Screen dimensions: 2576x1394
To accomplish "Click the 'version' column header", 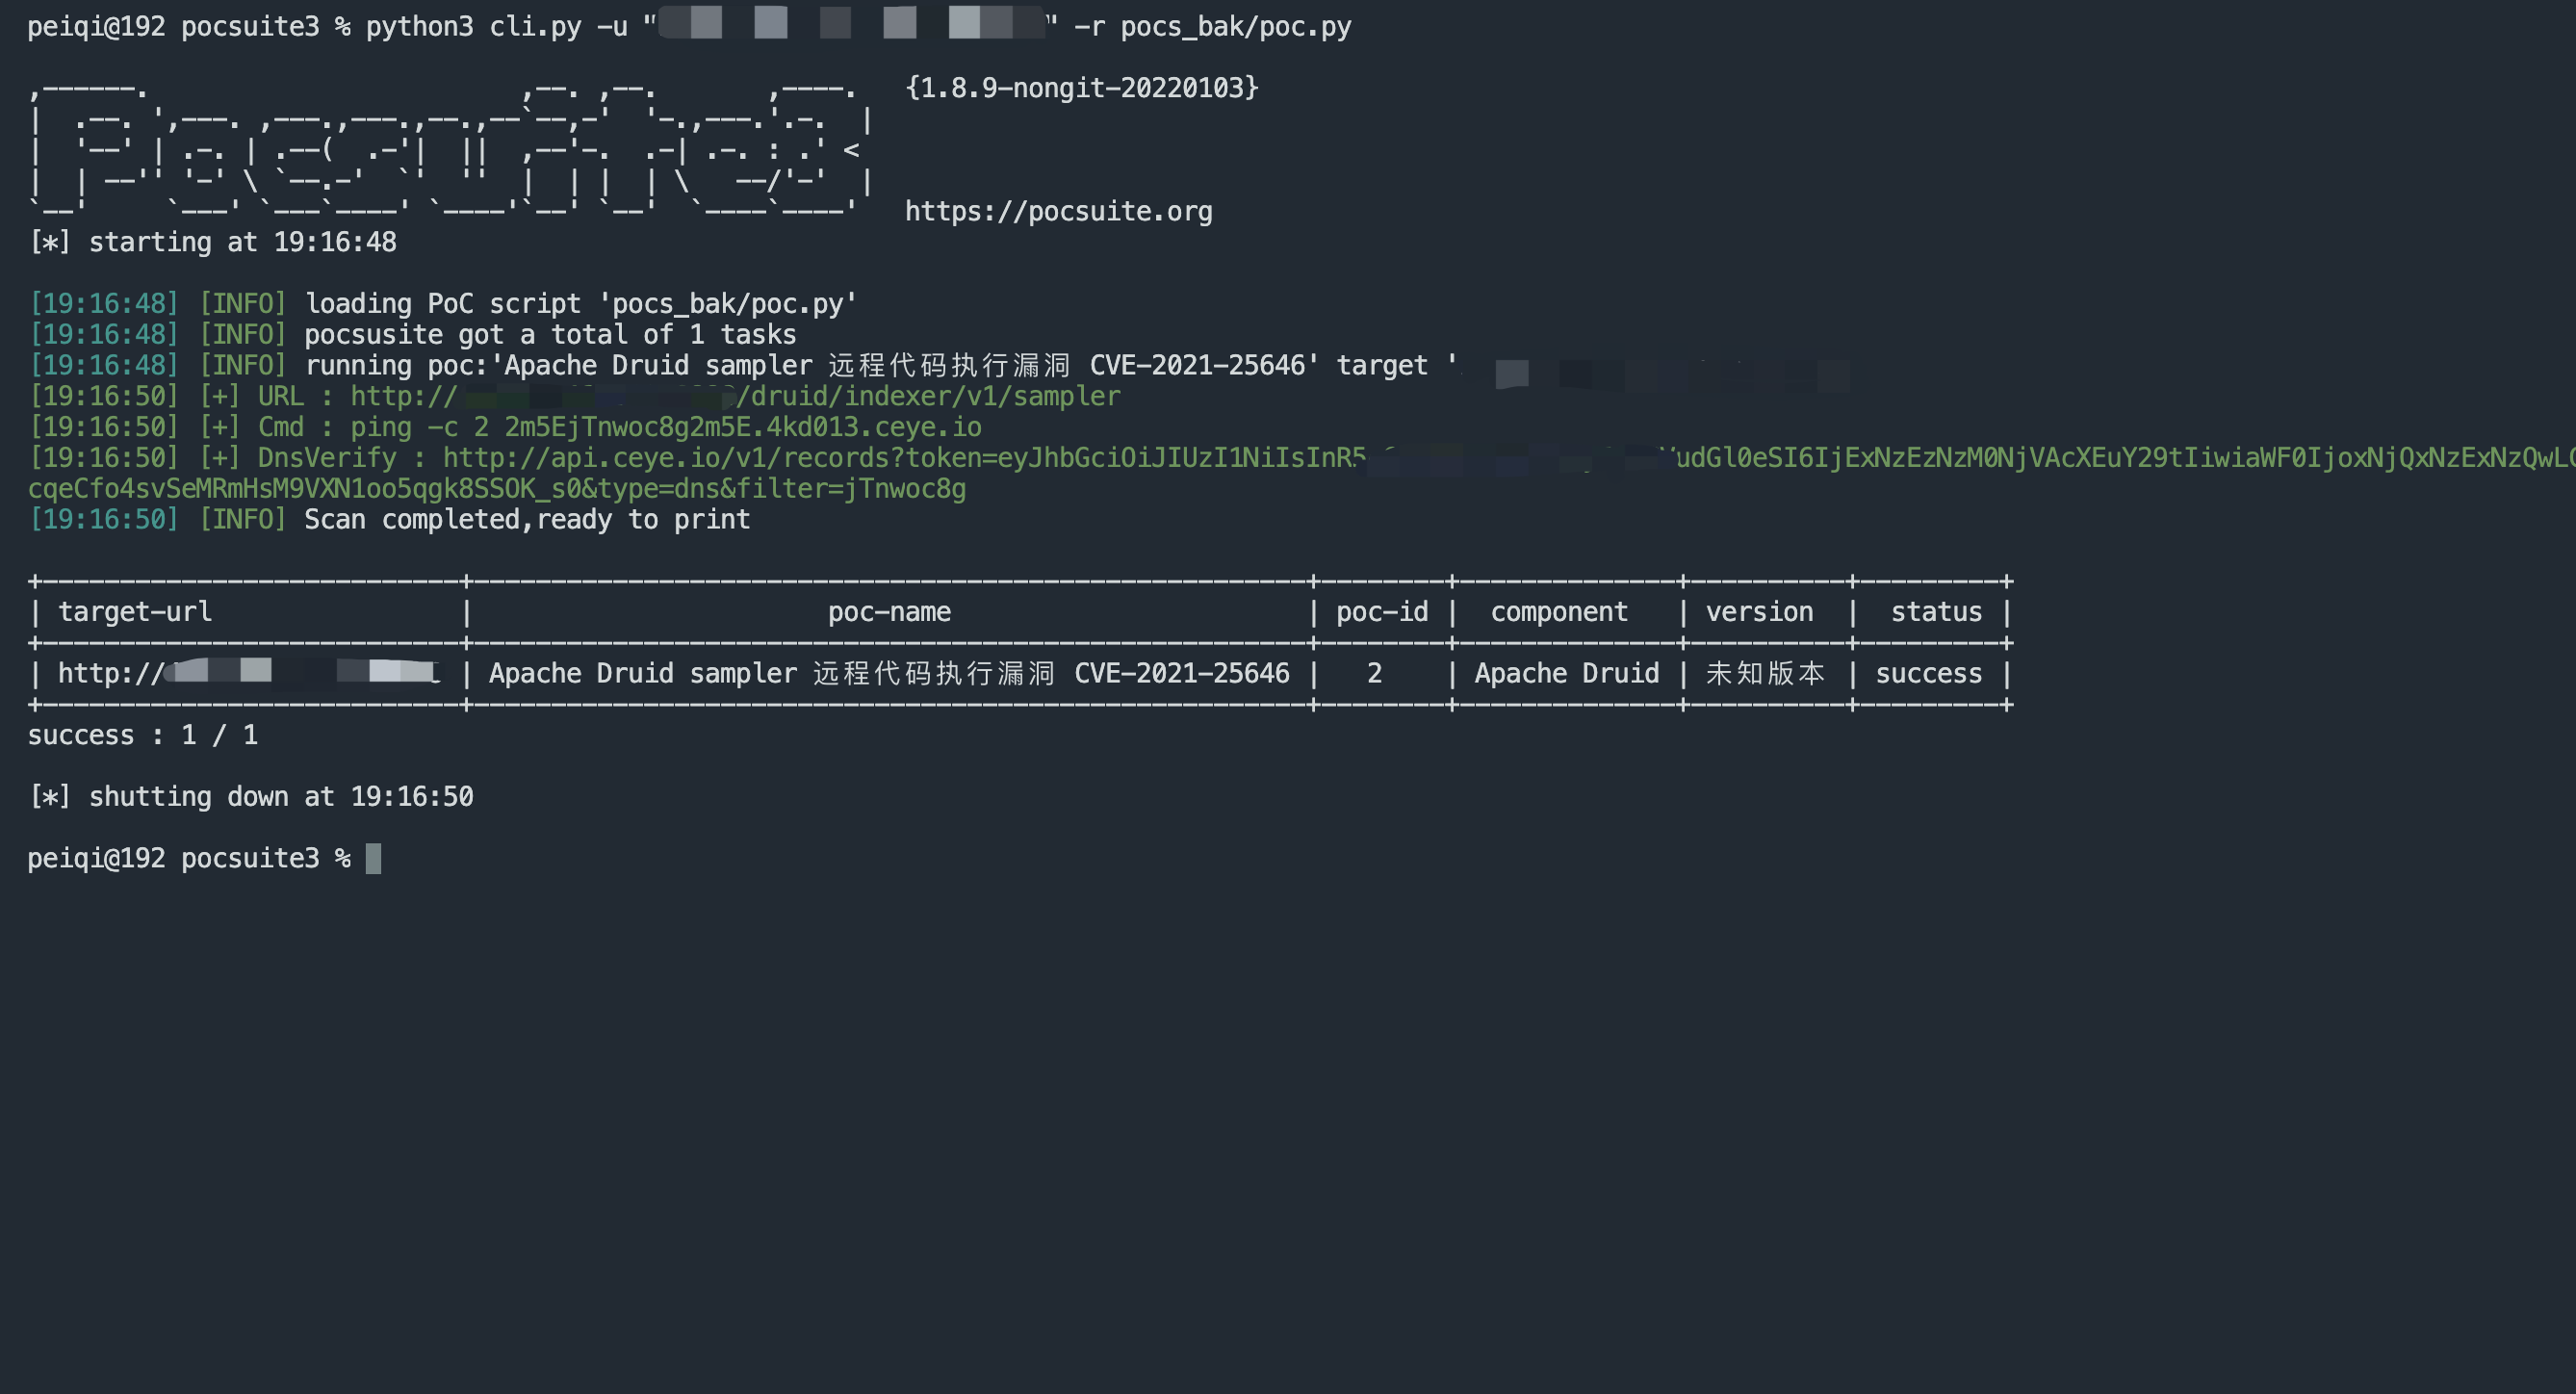I will (x=1759, y=612).
